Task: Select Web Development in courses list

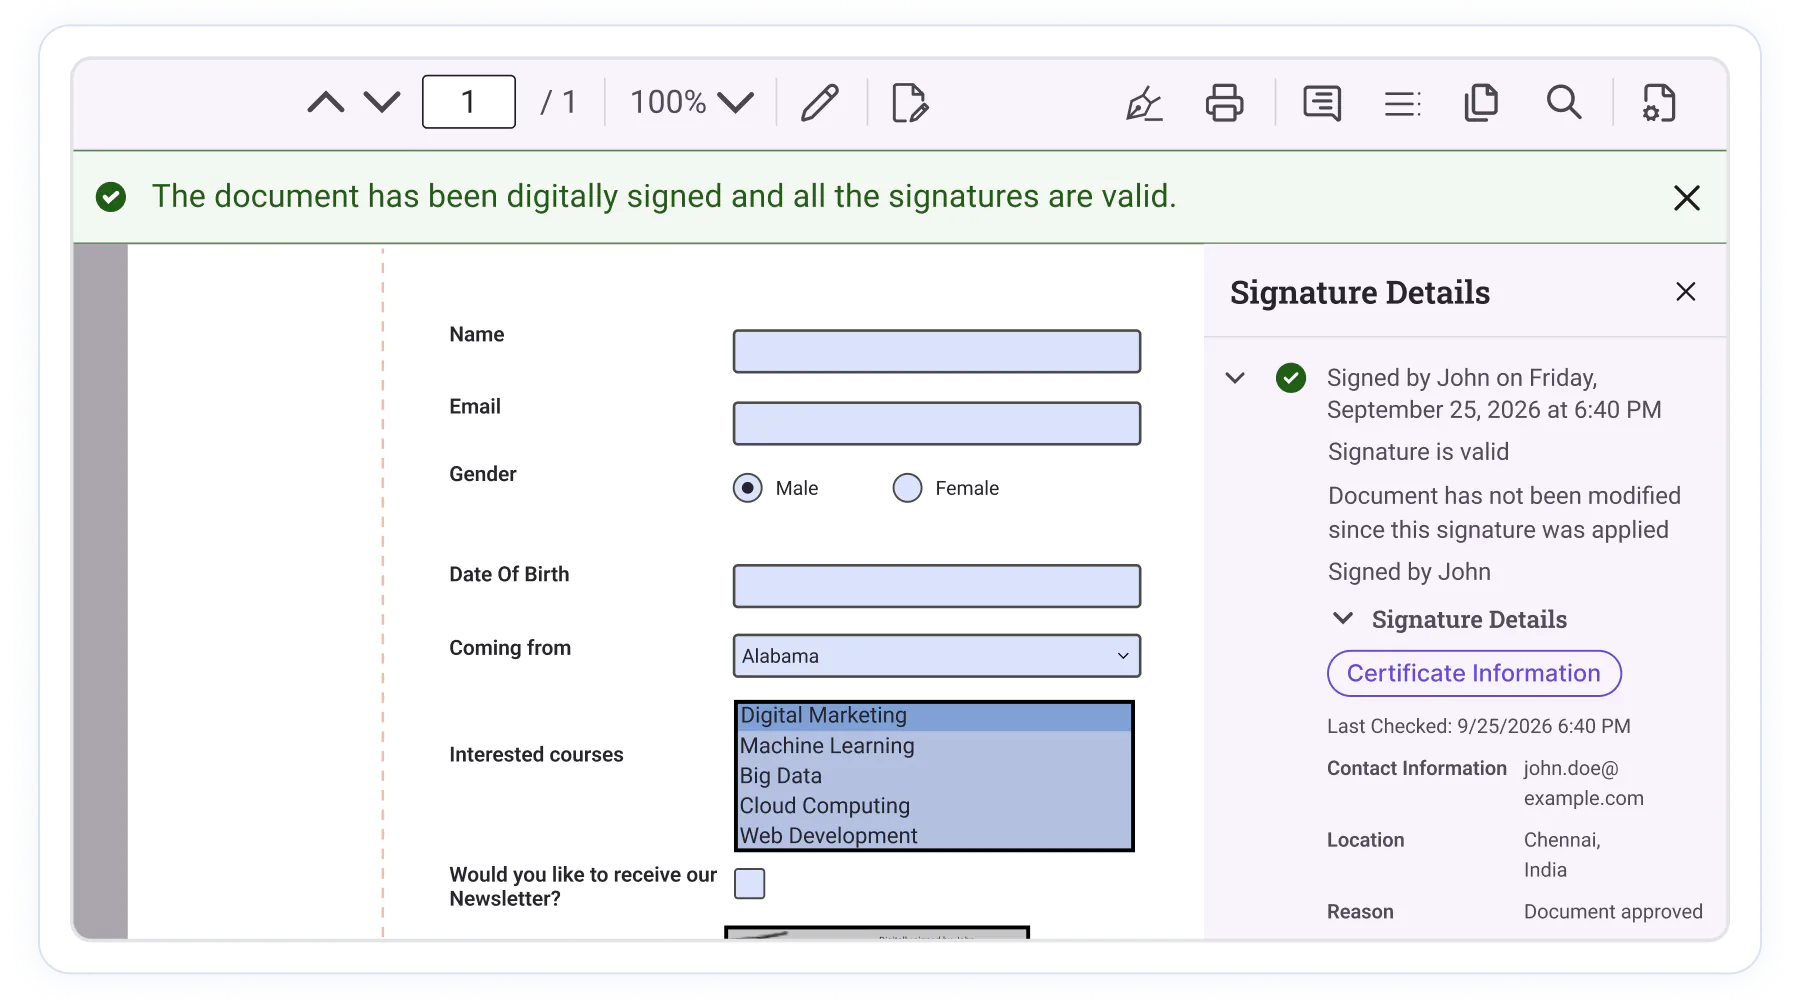Action: click(935, 836)
